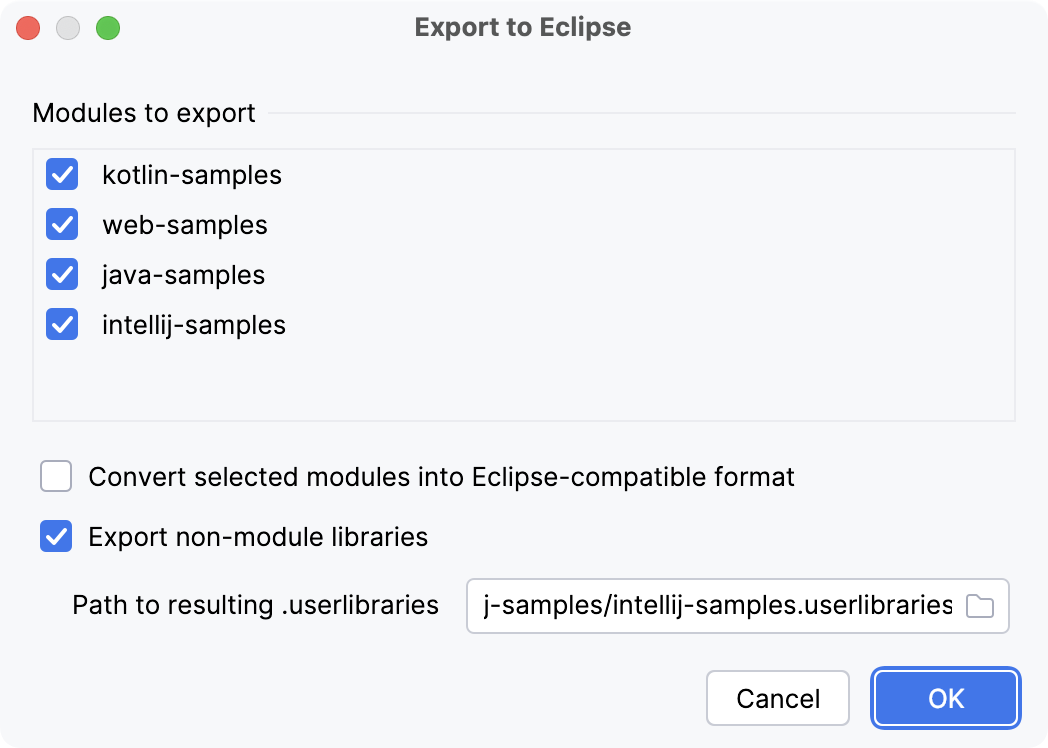Cancel the Export to Eclipse dialog
The height and width of the screenshot is (748, 1048).
pos(777,698)
